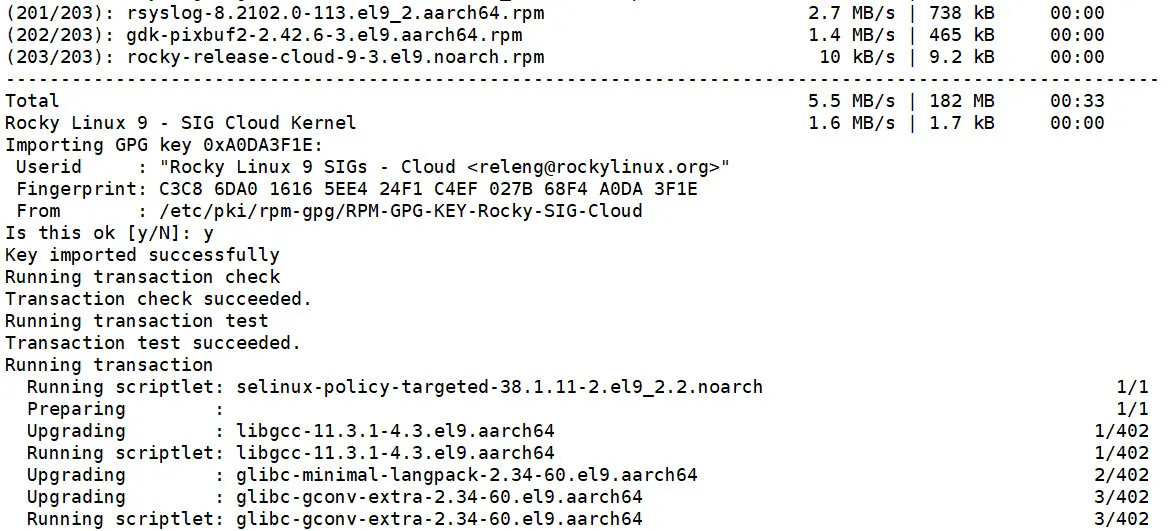Click the selinux-policy-targeted scriptlet package name

pyautogui.click(x=499, y=387)
